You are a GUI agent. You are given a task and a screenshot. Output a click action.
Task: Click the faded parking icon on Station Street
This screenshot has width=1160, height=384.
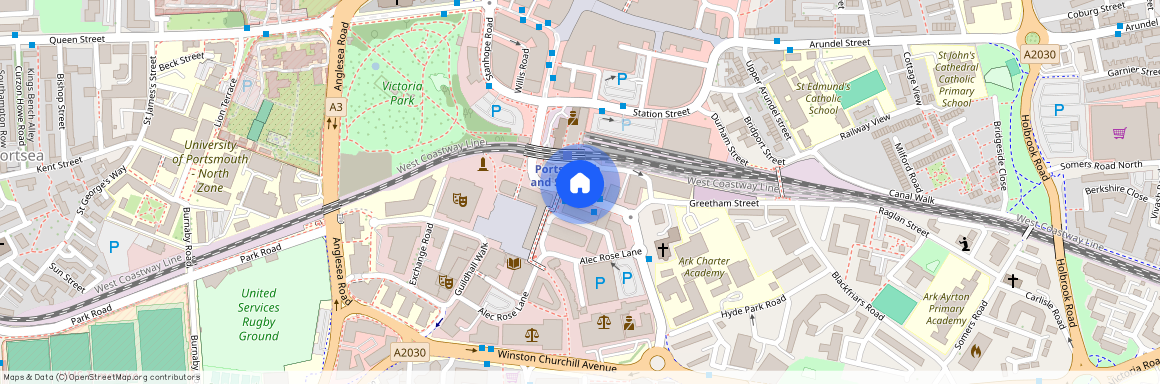coord(626,124)
